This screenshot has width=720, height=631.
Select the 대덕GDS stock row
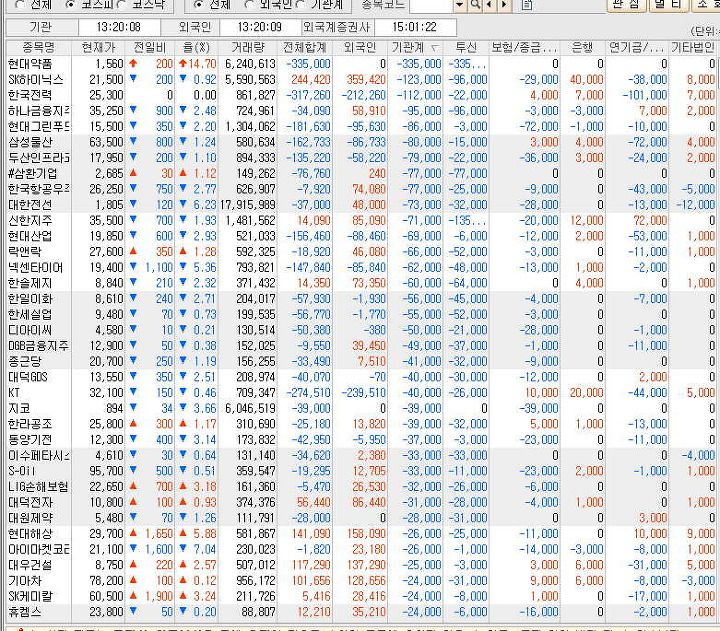[360, 377]
